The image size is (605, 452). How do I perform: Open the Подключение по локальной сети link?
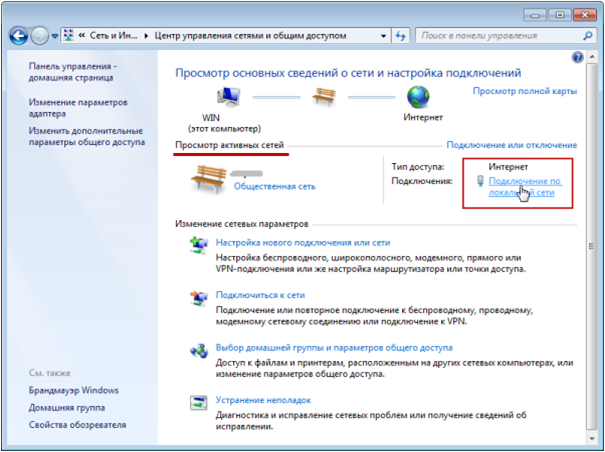pyautogui.click(x=525, y=186)
